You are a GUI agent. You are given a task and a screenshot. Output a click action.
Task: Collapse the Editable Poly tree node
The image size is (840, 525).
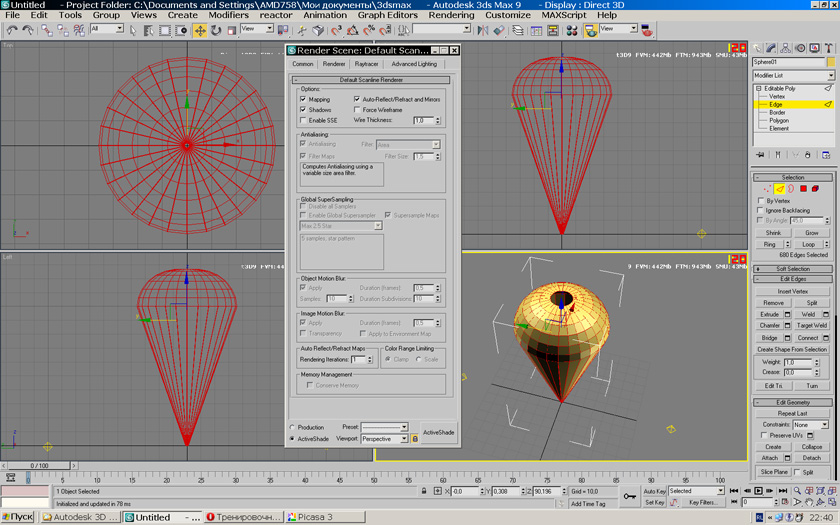tap(758, 89)
